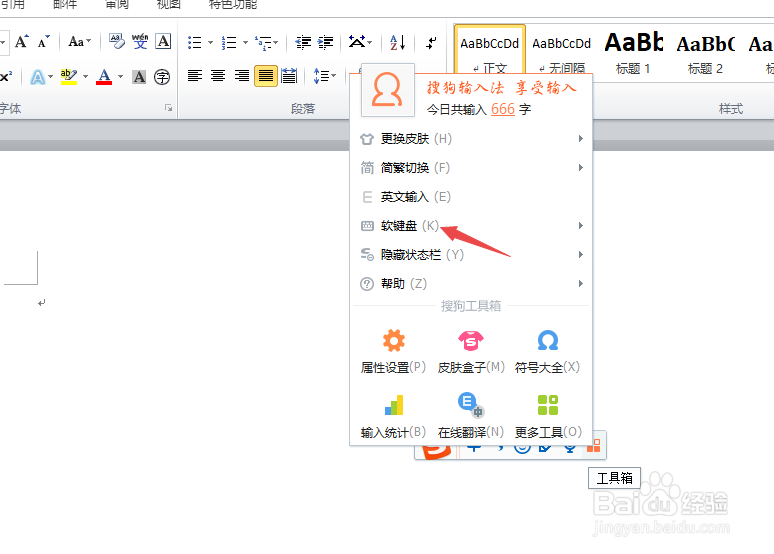Toggle show paragraph marks icon
This screenshot has width=774, height=554.
431,43
